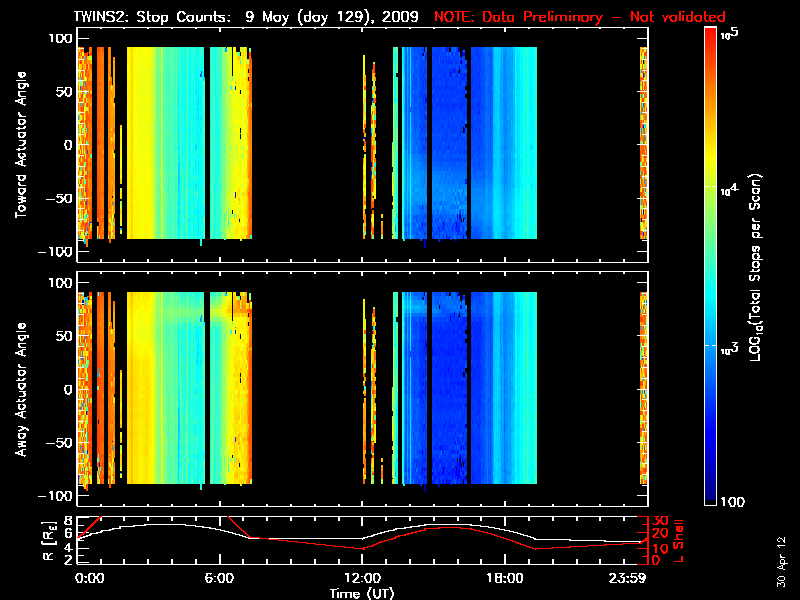
Task: Click the 6:00 time tick label
Action: pos(219,578)
